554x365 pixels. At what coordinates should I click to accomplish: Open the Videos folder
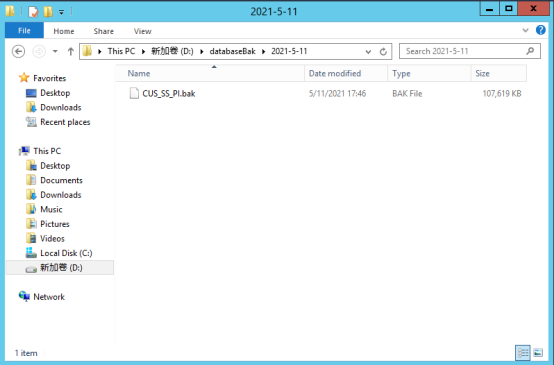click(52, 239)
